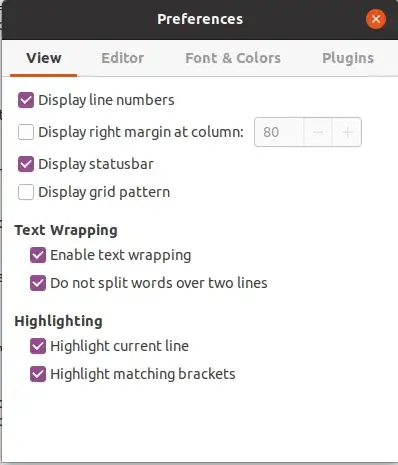The width and height of the screenshot is (398, 465).
Task: Toggle Enable text wrapping checkbox
Action: coord(38,255)
